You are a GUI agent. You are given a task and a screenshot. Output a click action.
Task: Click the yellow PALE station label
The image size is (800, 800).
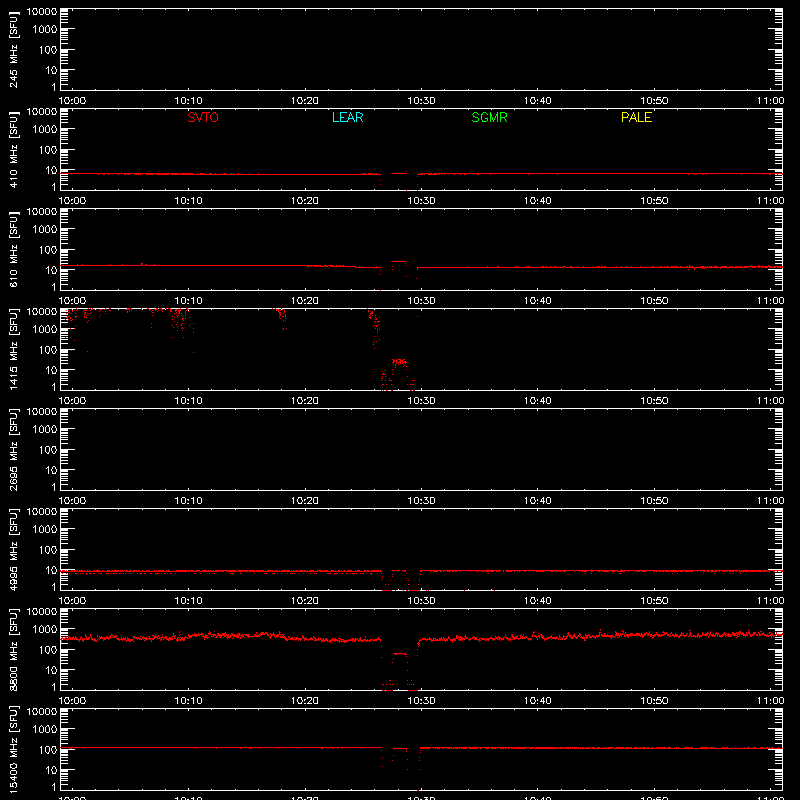(x=636, y=117)
